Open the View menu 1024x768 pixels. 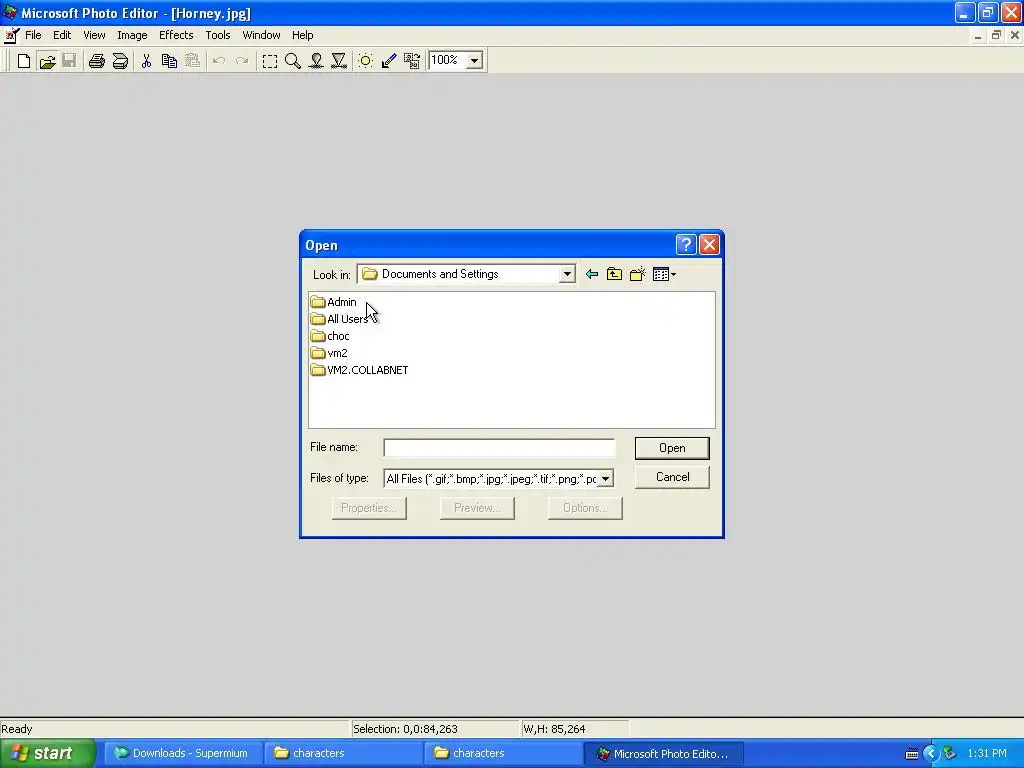pyautogui.click(x=94, y=35)
